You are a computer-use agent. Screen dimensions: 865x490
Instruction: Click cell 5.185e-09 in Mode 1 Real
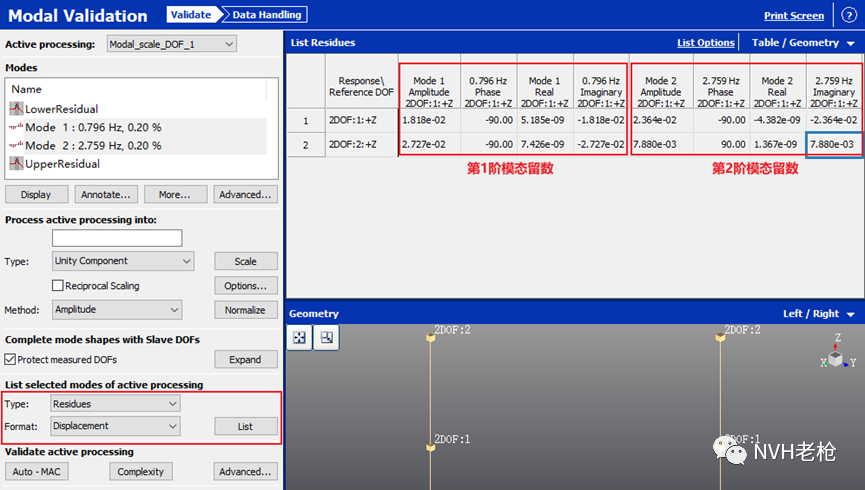pos(544,120)
